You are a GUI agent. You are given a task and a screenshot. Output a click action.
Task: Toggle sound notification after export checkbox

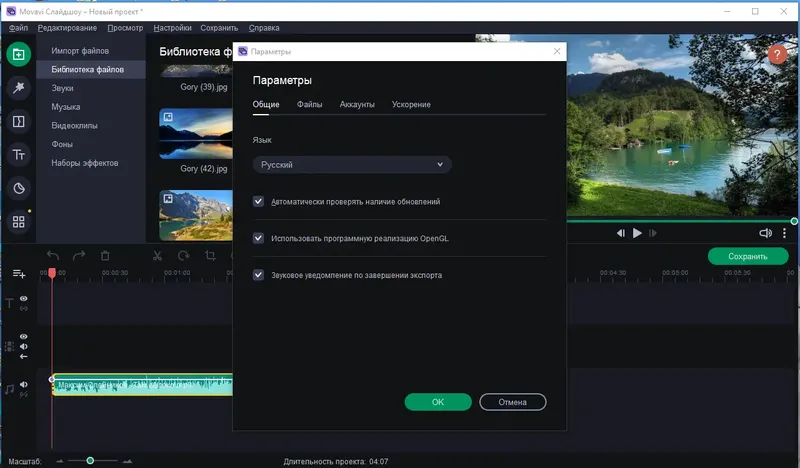pyautogui.click(x=259, y=275)
